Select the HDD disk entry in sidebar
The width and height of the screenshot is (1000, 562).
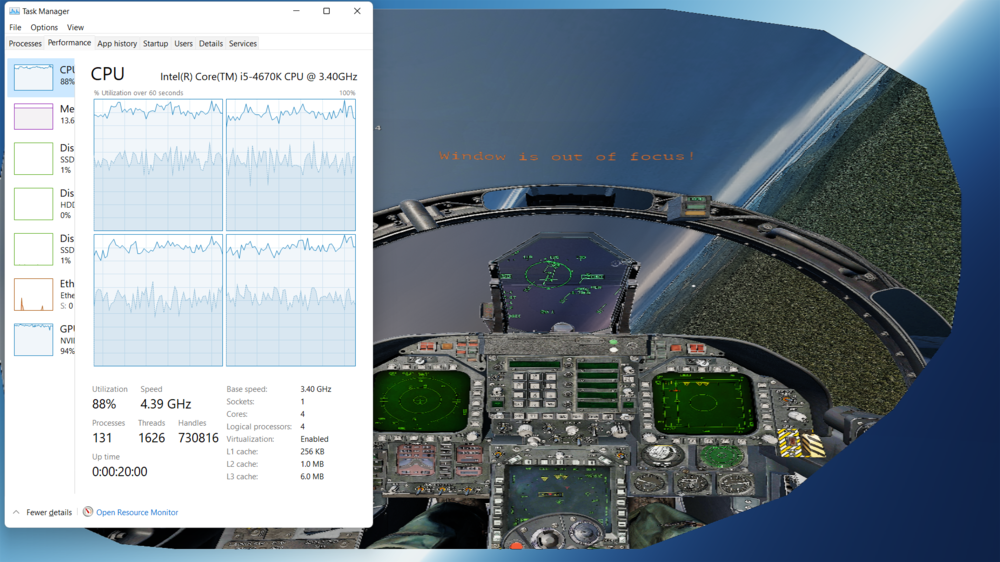pos(43,203)
